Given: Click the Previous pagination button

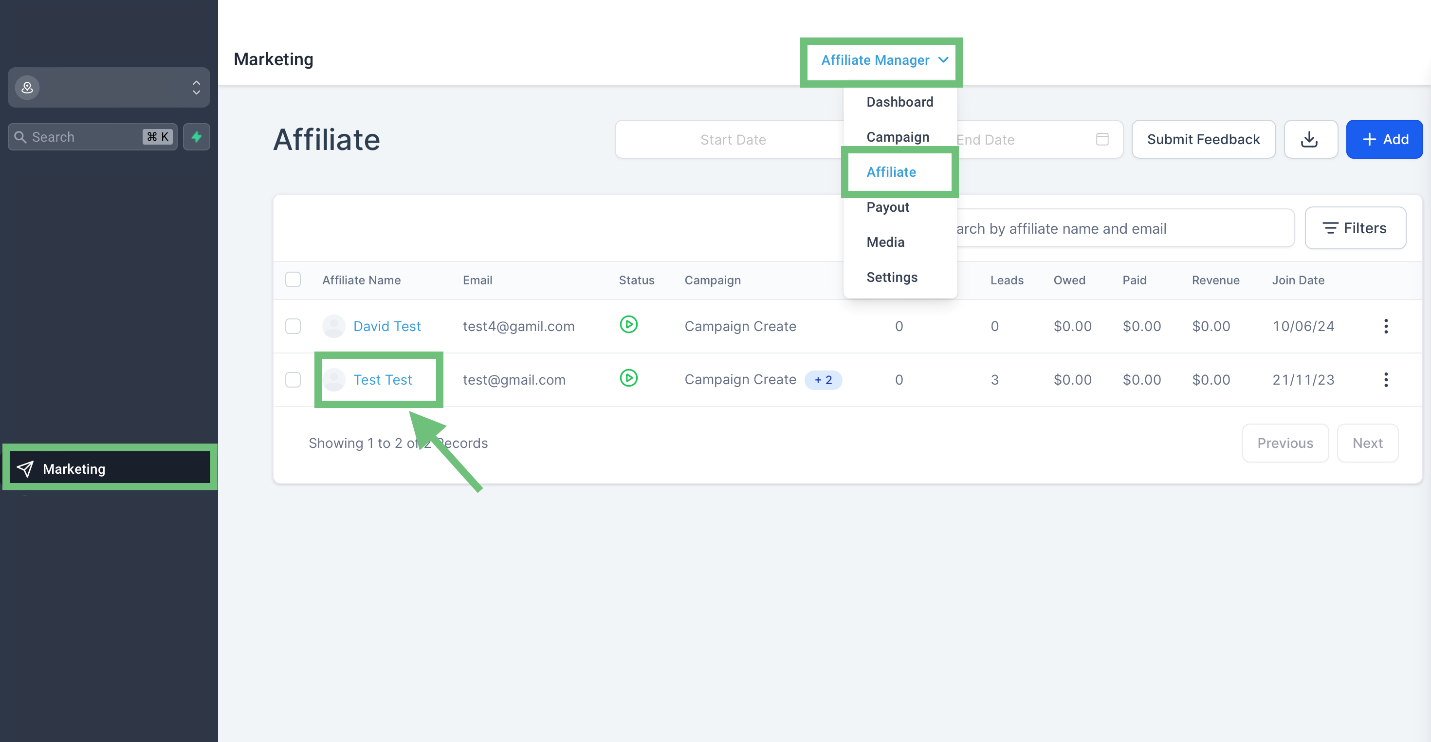Looking at the screenshot, I should pos(1285,443).
